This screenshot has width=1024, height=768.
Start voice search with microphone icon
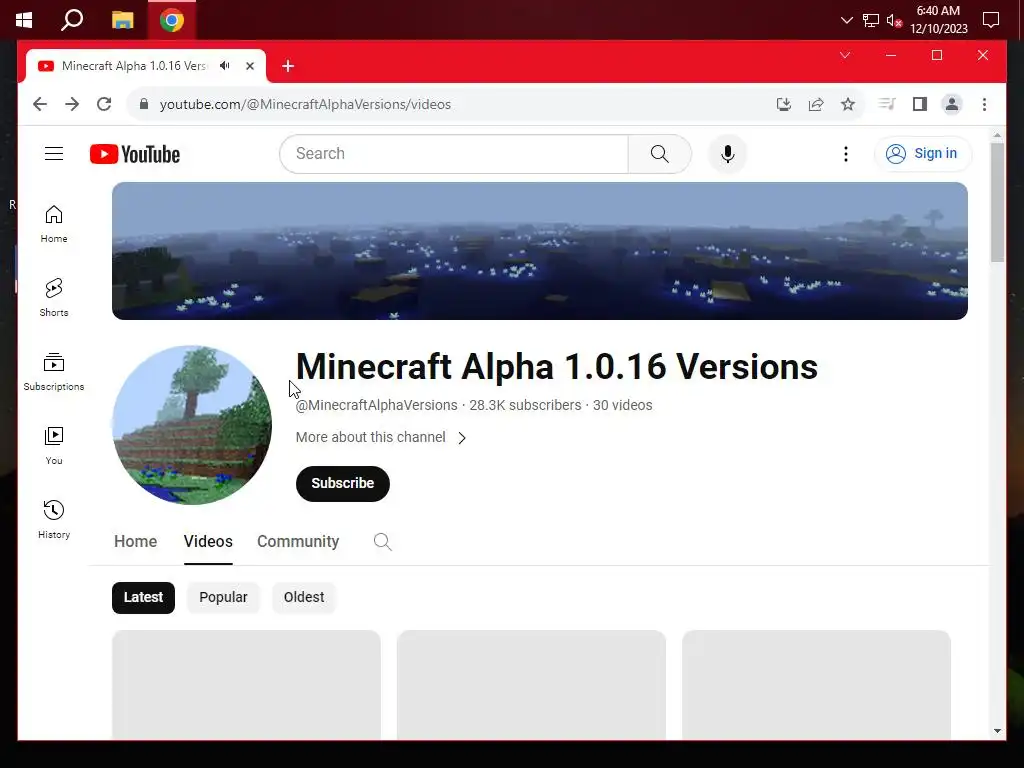click(x=728, y=153)
